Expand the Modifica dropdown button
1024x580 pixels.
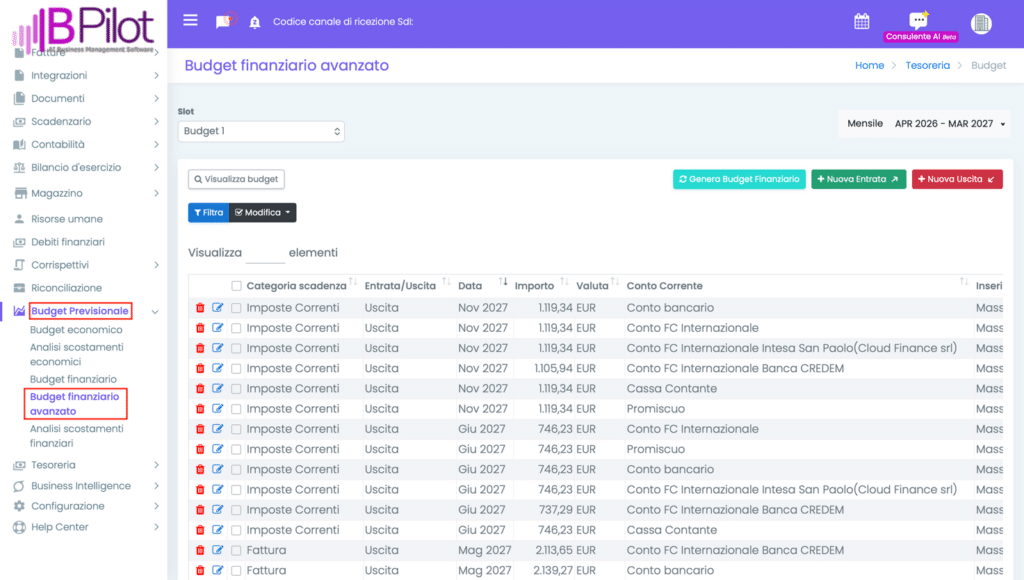(x=263, y=212)
